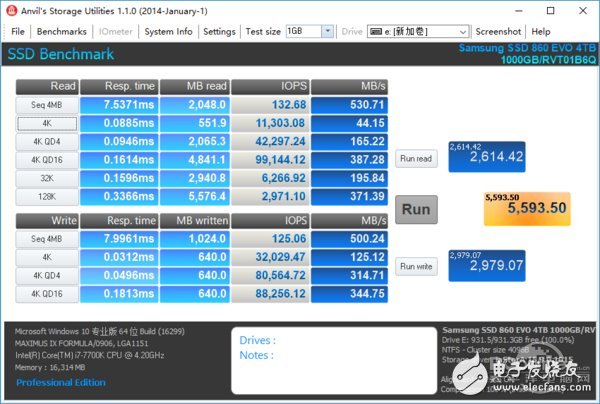Expand the Test size dropdown
The image size is (600, 404).
pyautogui.click(x=327, y=32)
